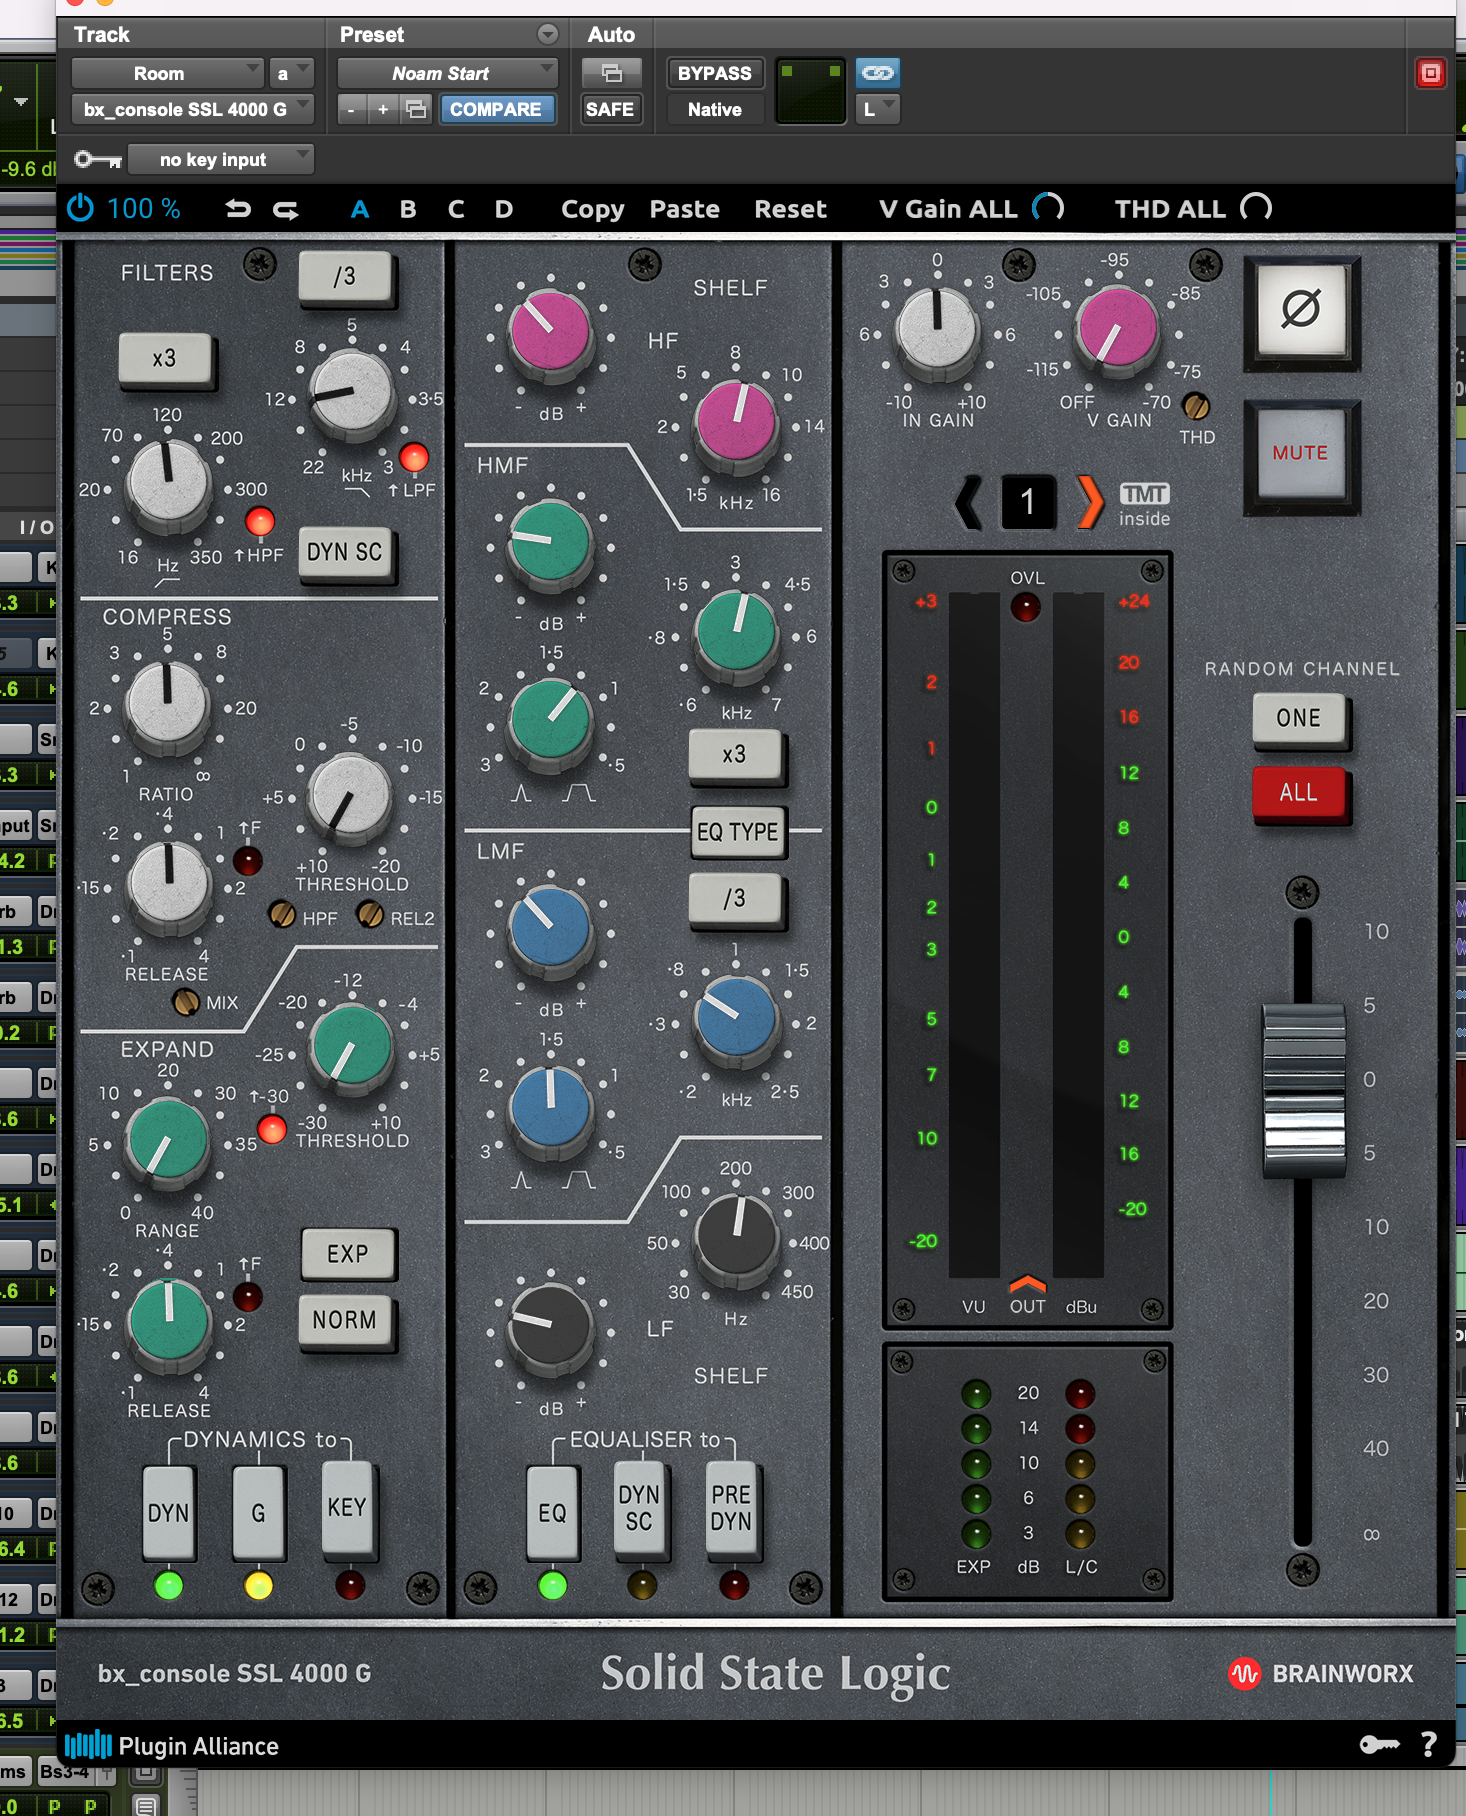Click the Random Channel ALL button
1466x1816 pixels.
(1298, 793)
